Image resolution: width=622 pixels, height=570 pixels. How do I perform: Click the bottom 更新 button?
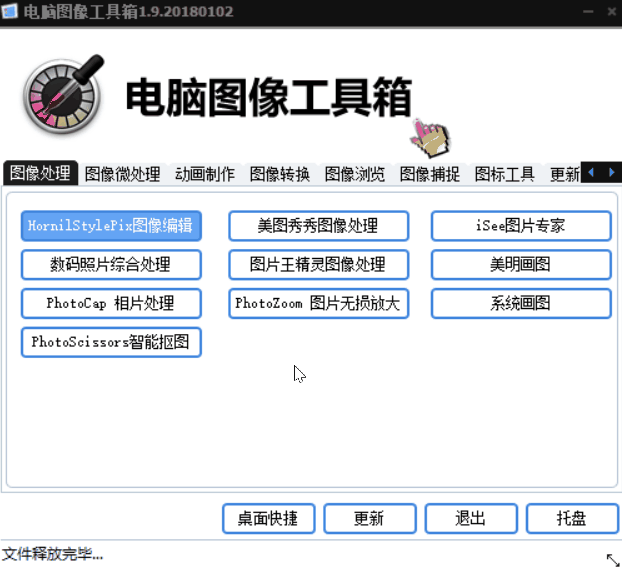tap(370, 518)
